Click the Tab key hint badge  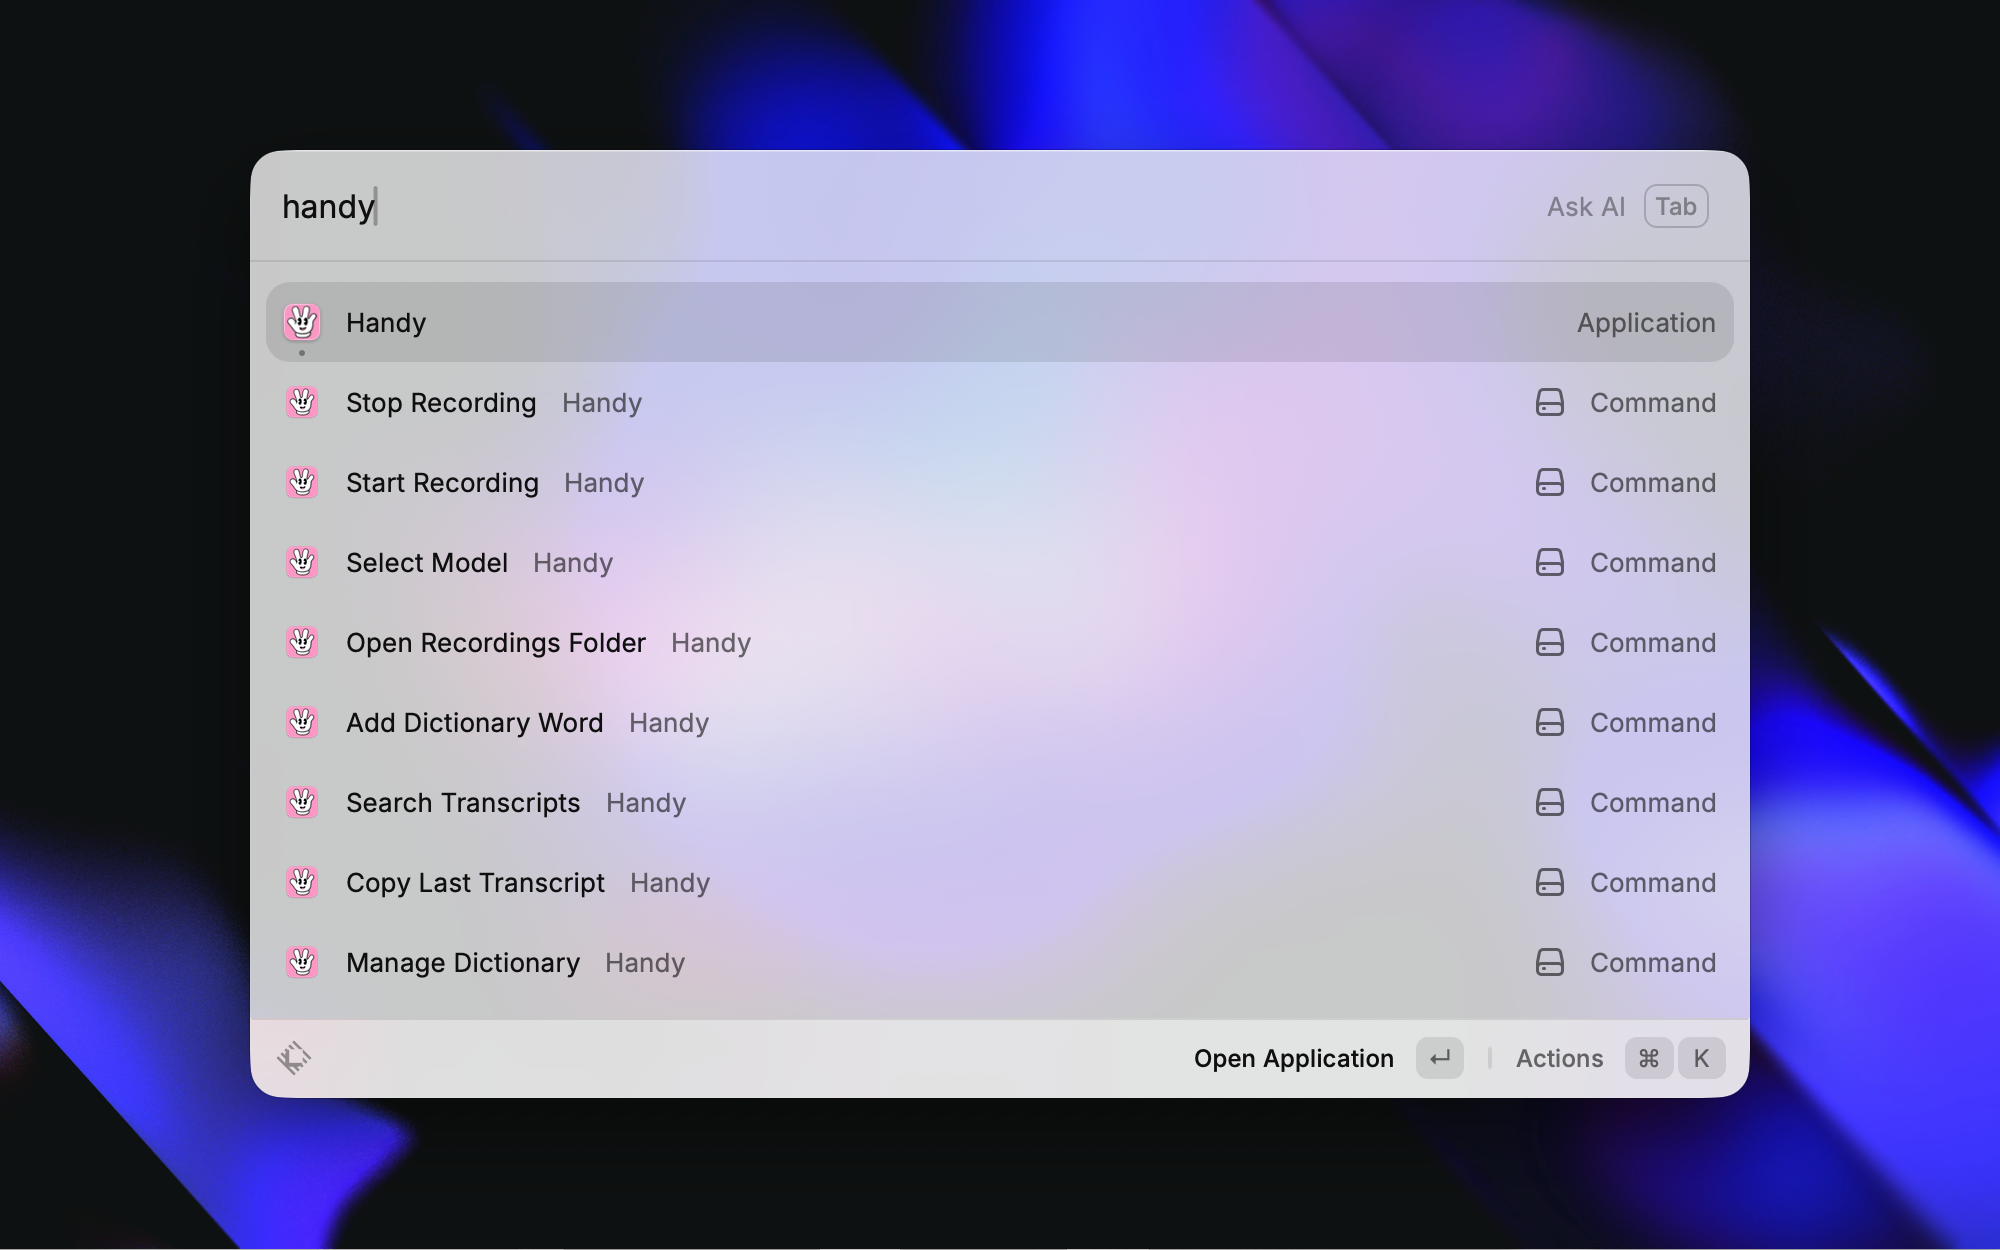coord(1676,207)
